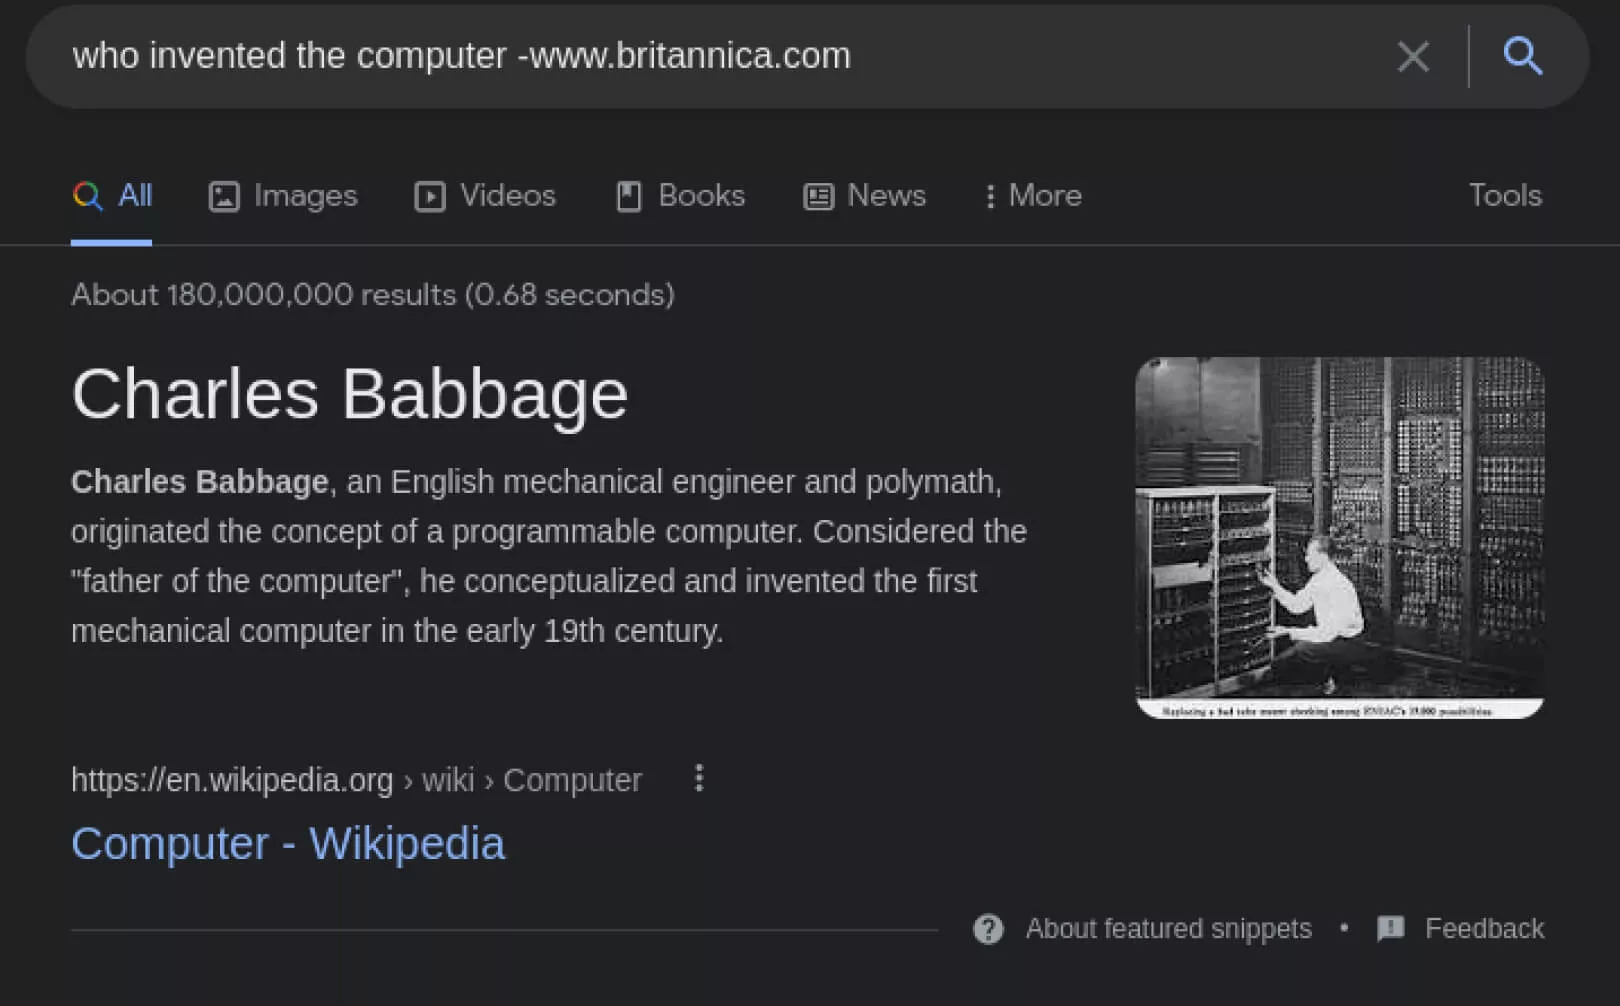1620x1006 pixels.
Task: Open the three-dot menu beside Wikipedia URL
Action: click(699, 778)
